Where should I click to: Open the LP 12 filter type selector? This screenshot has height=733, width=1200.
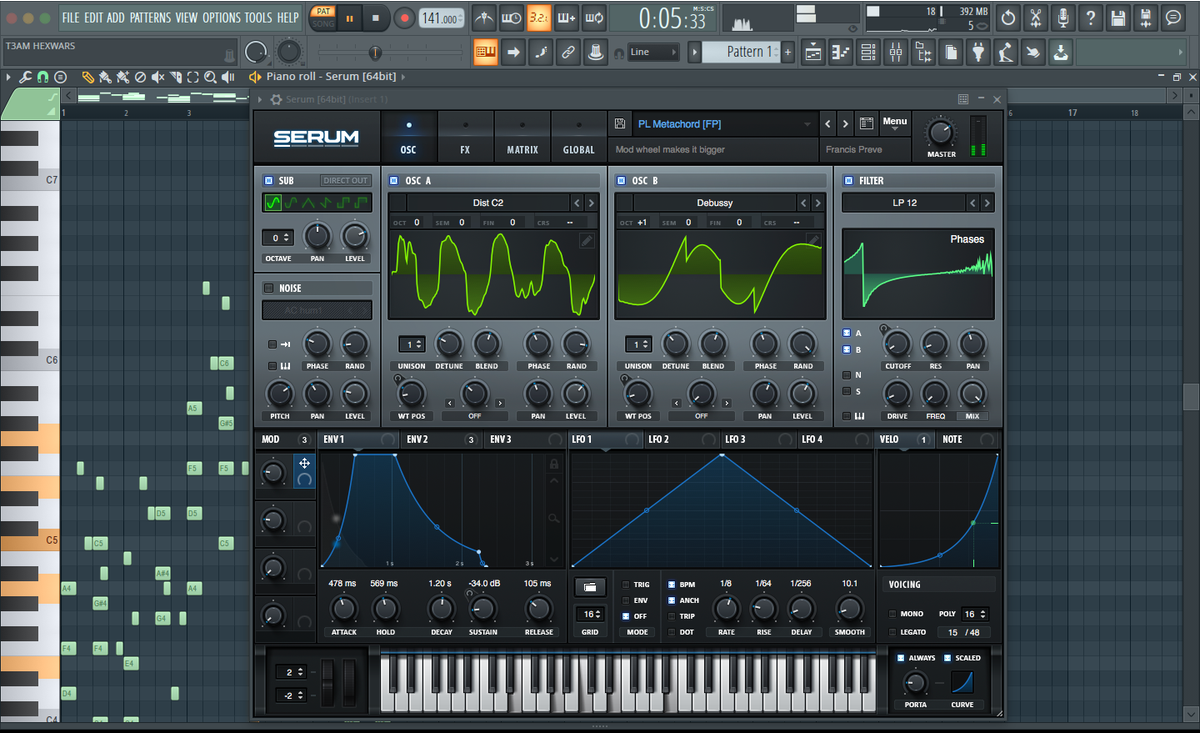pos(905,203)
